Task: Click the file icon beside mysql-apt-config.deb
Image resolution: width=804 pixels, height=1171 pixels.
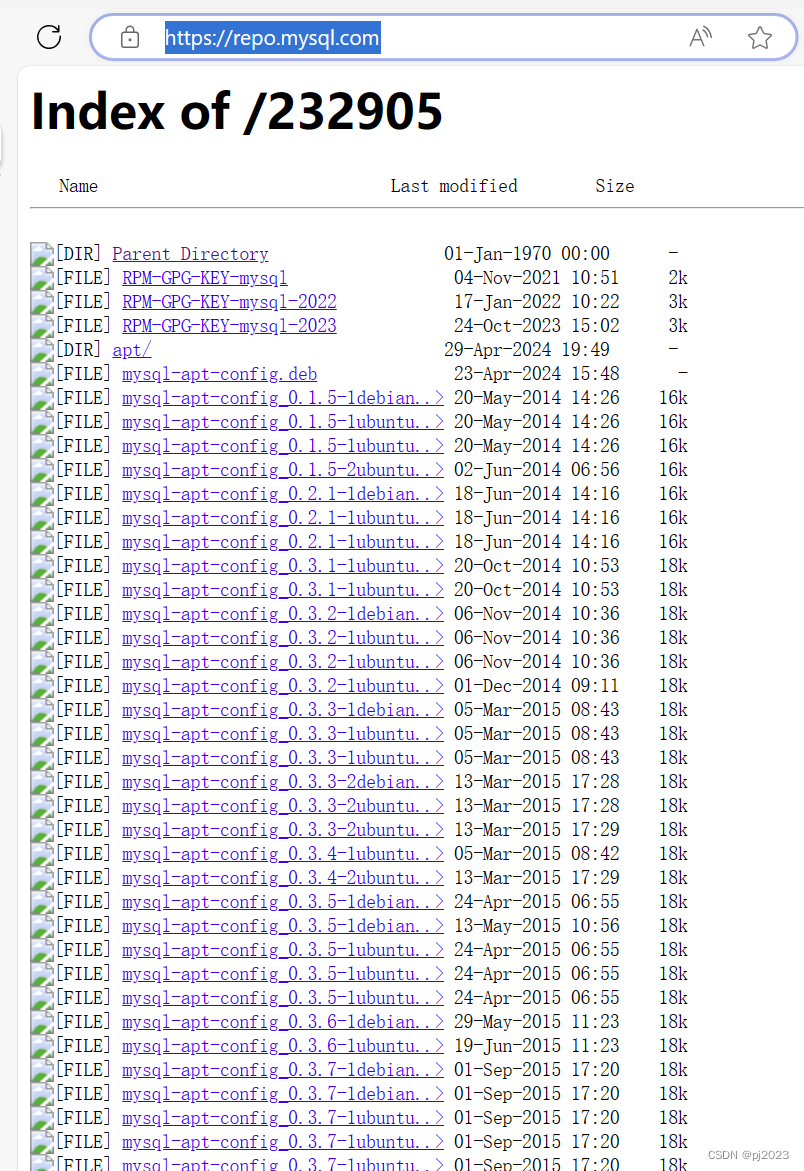Action: coord(42,374)
